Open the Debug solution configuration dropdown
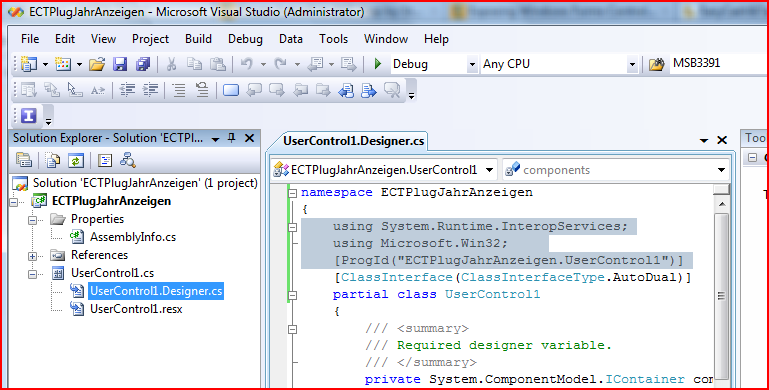The height and width of the screenshot is (390, 769). tap(472, 64)
